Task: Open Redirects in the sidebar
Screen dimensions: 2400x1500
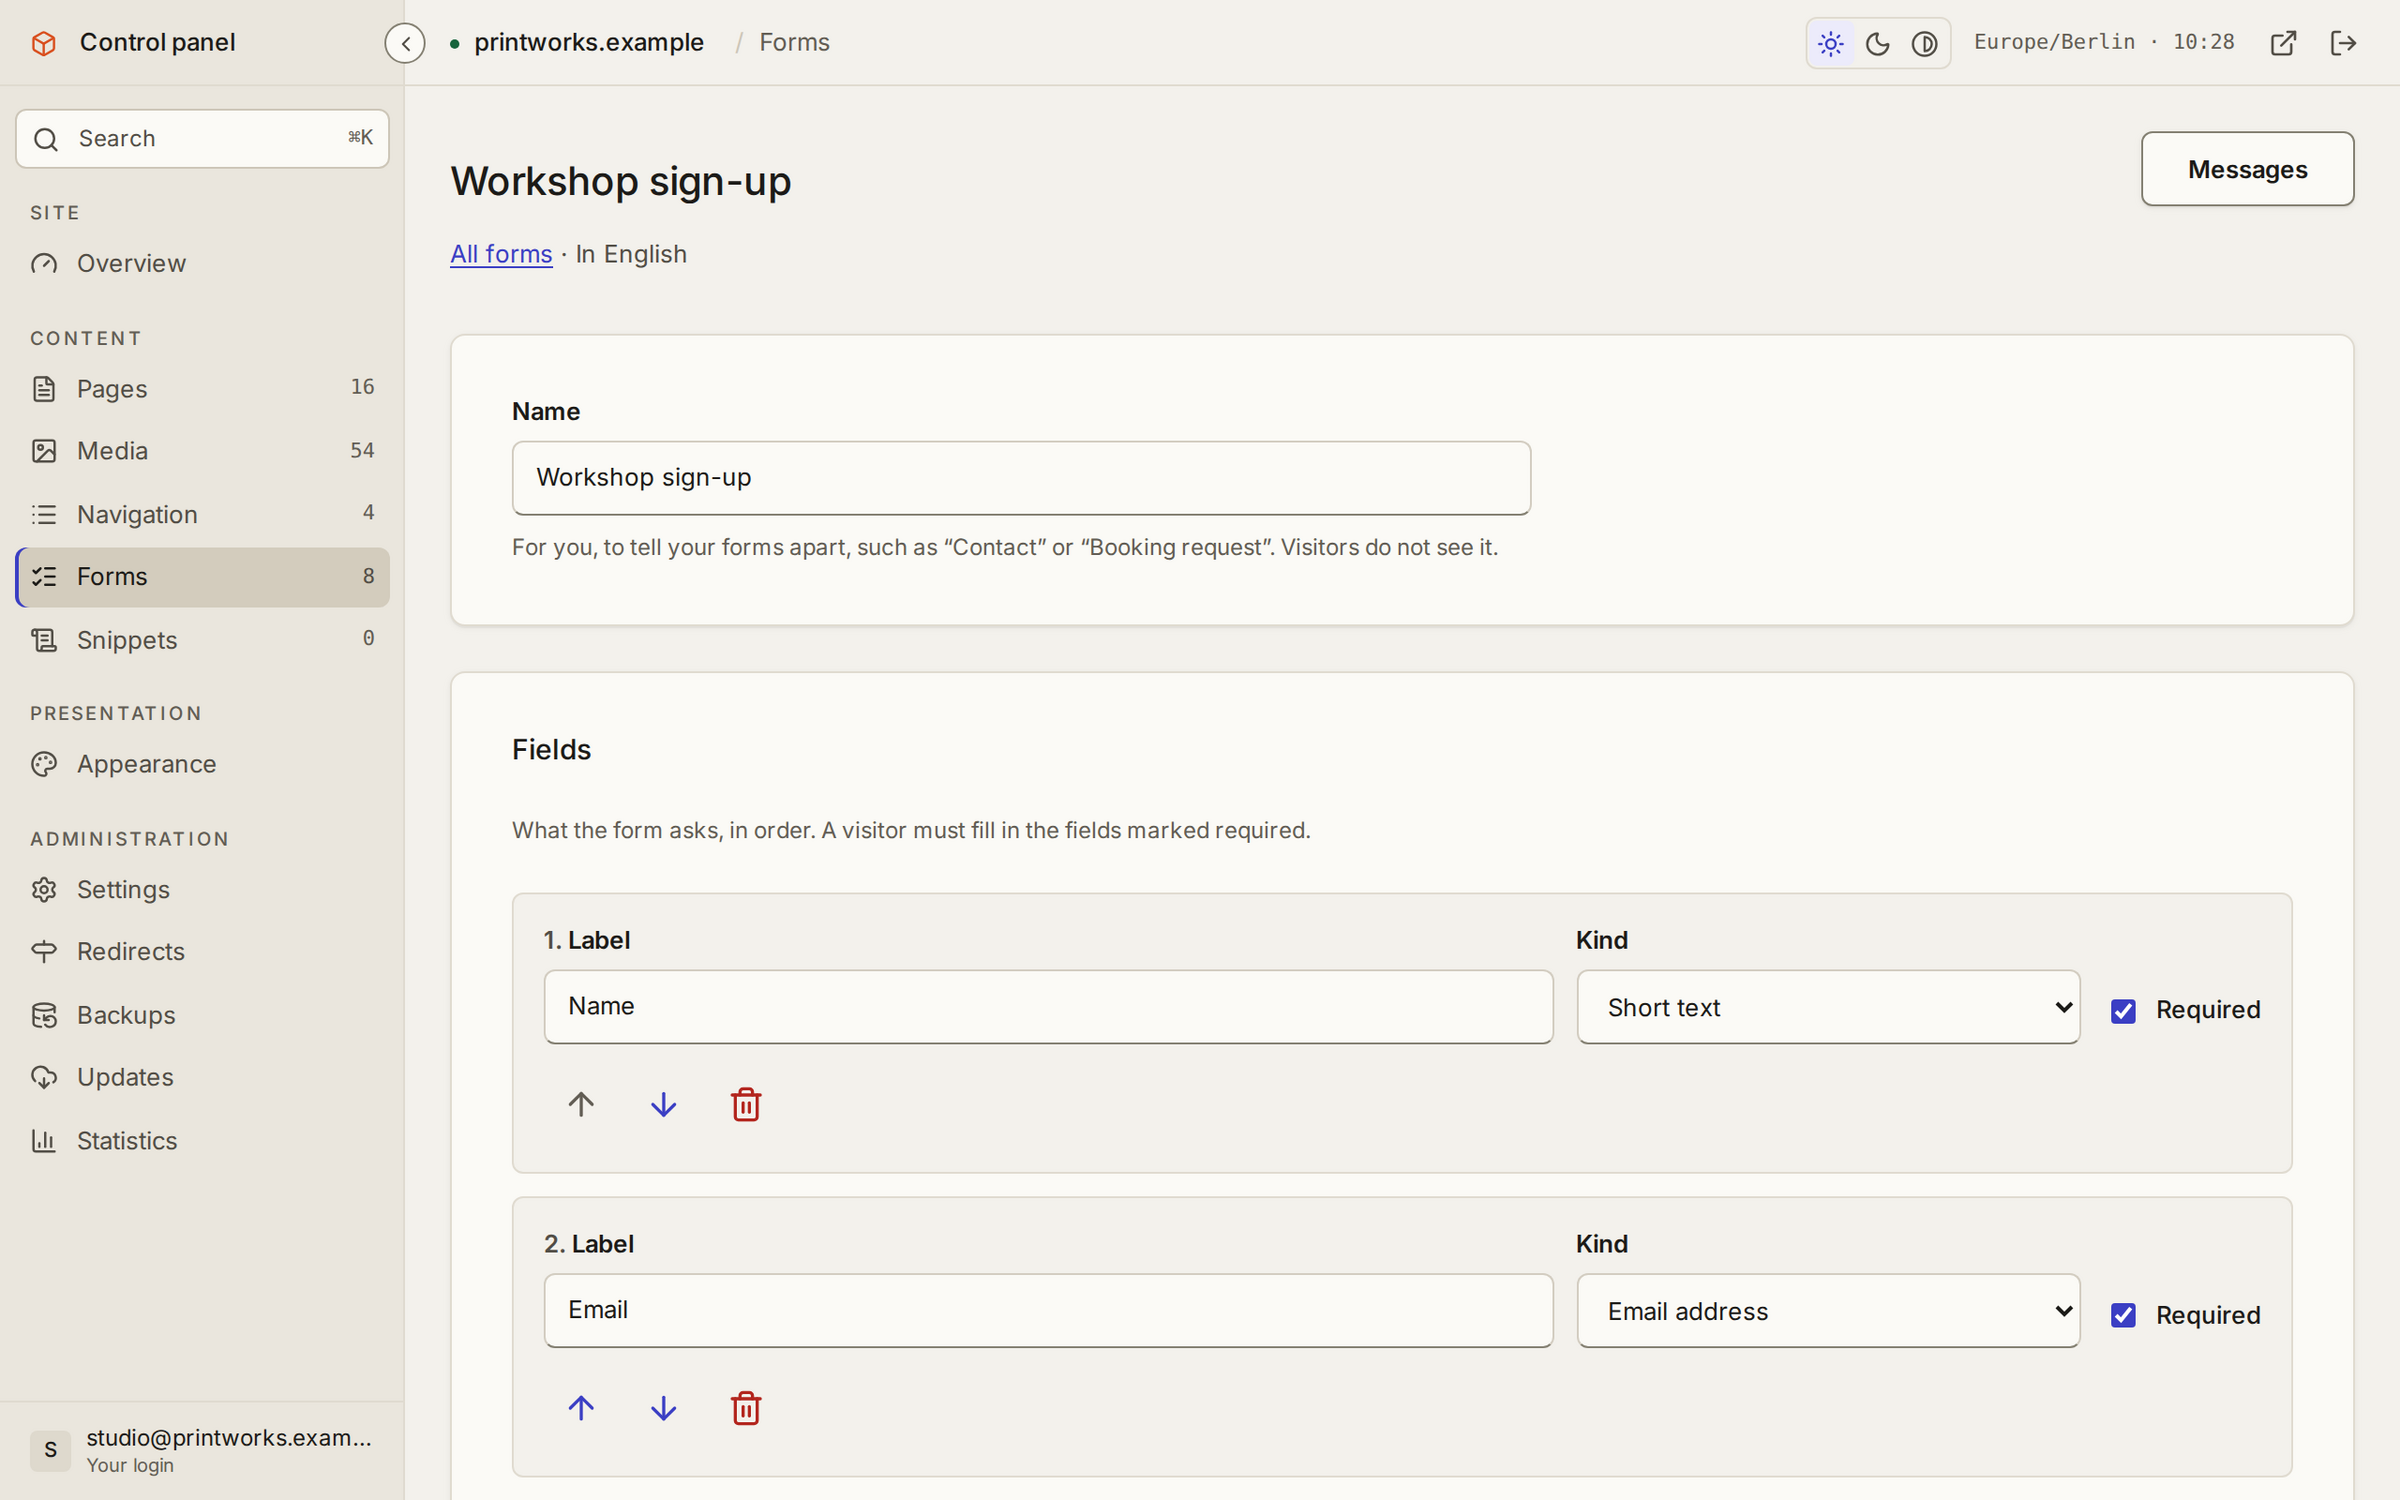Action: tap(202, 952)
